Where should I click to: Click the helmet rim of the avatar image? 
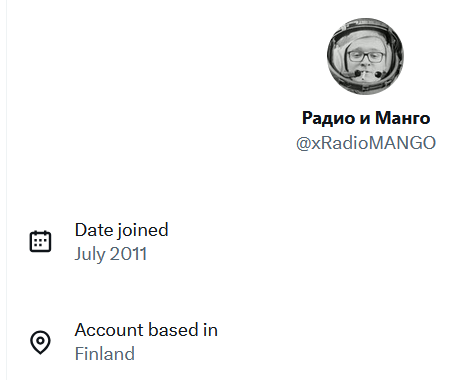point(366,27)
